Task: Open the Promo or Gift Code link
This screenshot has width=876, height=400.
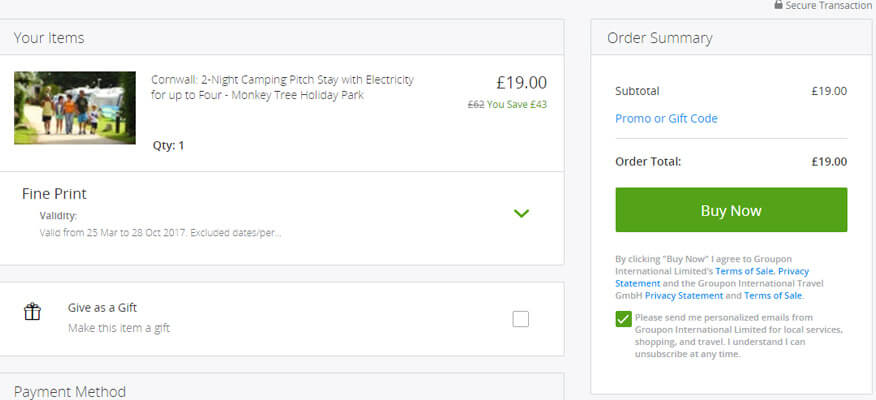Action: (x=666, y=118)
